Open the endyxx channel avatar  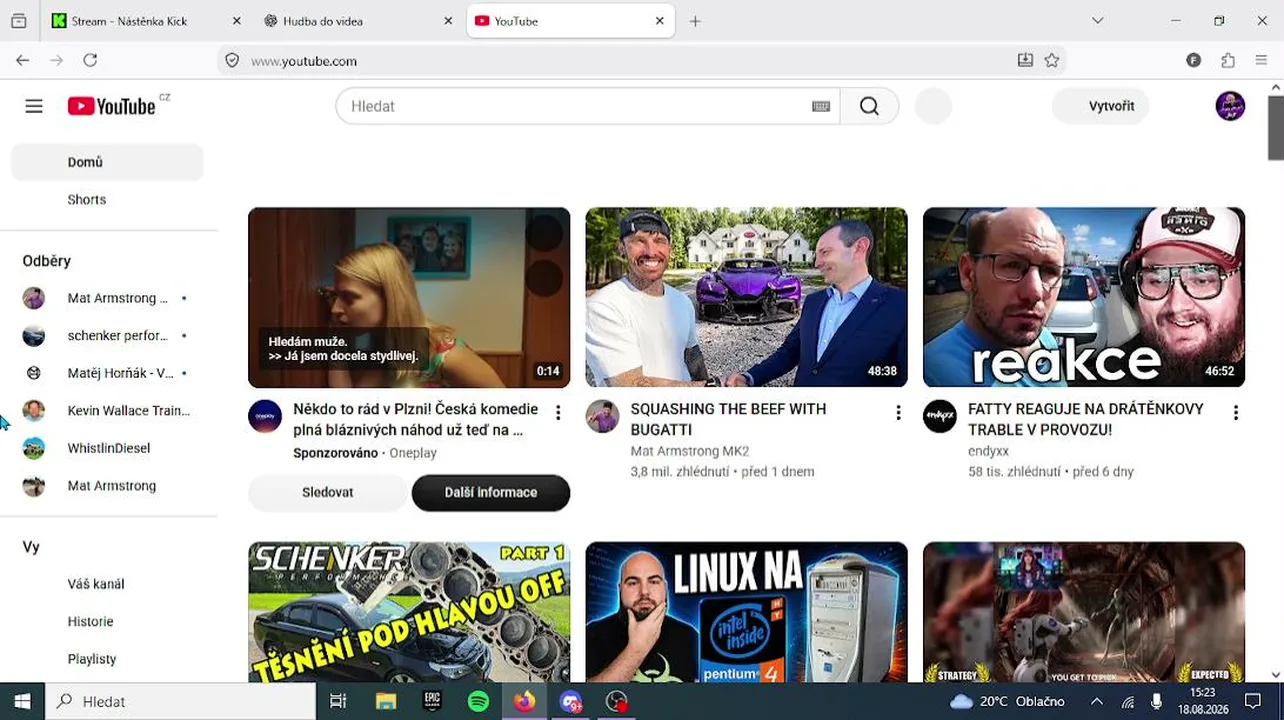[x=940, y=416]
